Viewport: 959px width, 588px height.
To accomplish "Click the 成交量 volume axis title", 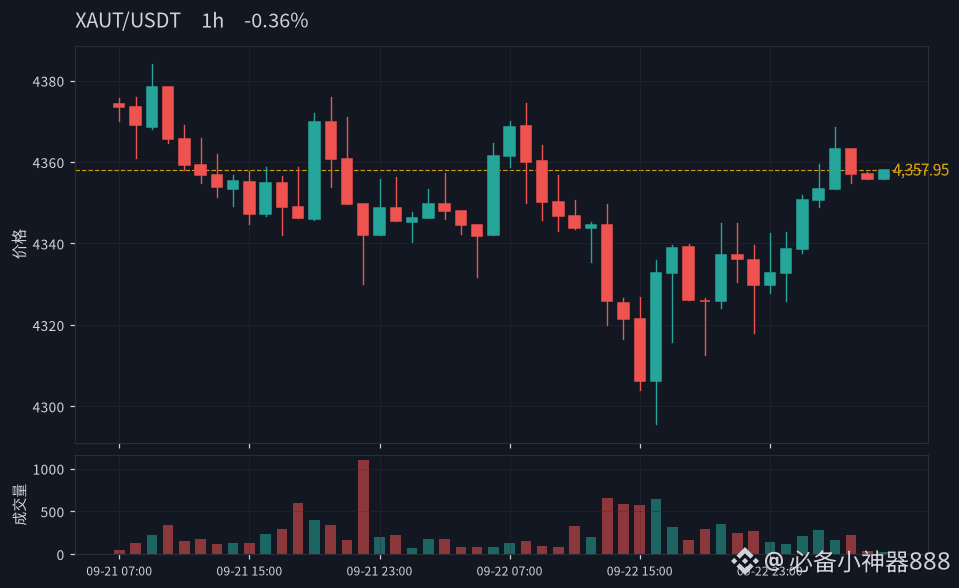I will 20,505.
